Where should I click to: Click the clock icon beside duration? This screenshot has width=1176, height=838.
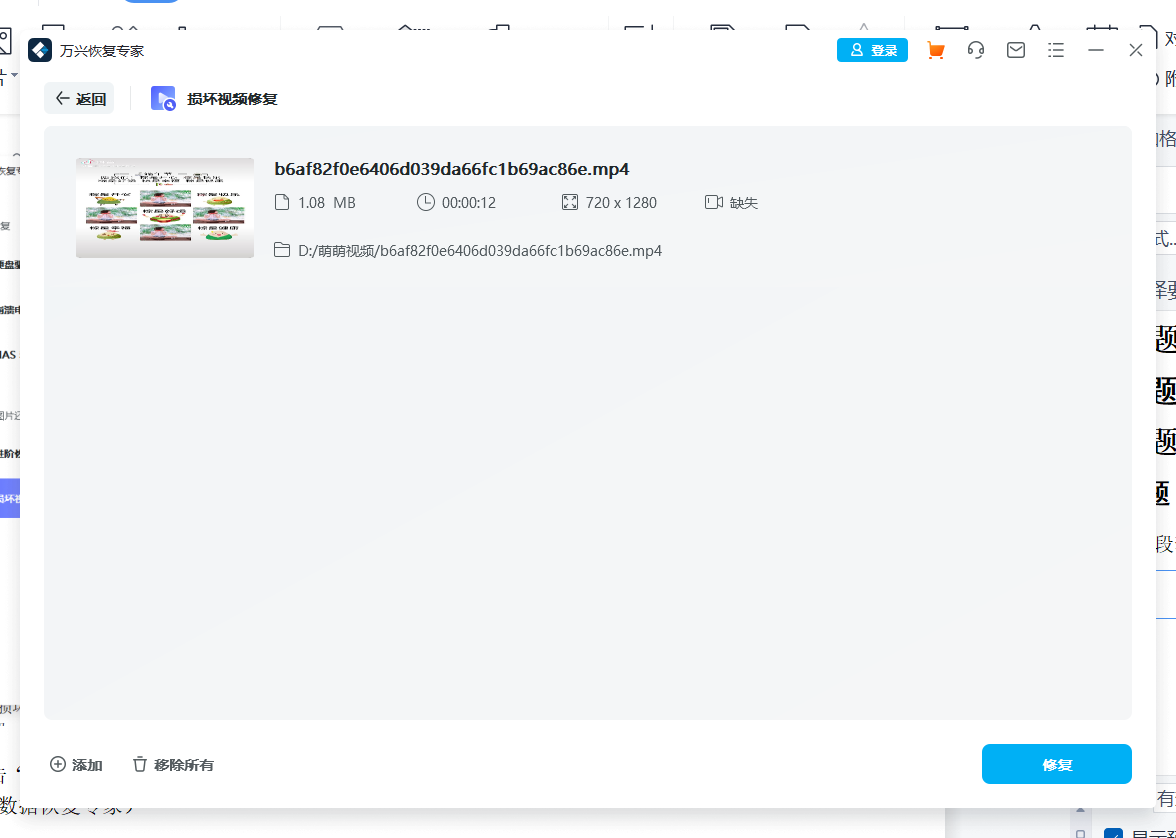[x=425, y=202]
